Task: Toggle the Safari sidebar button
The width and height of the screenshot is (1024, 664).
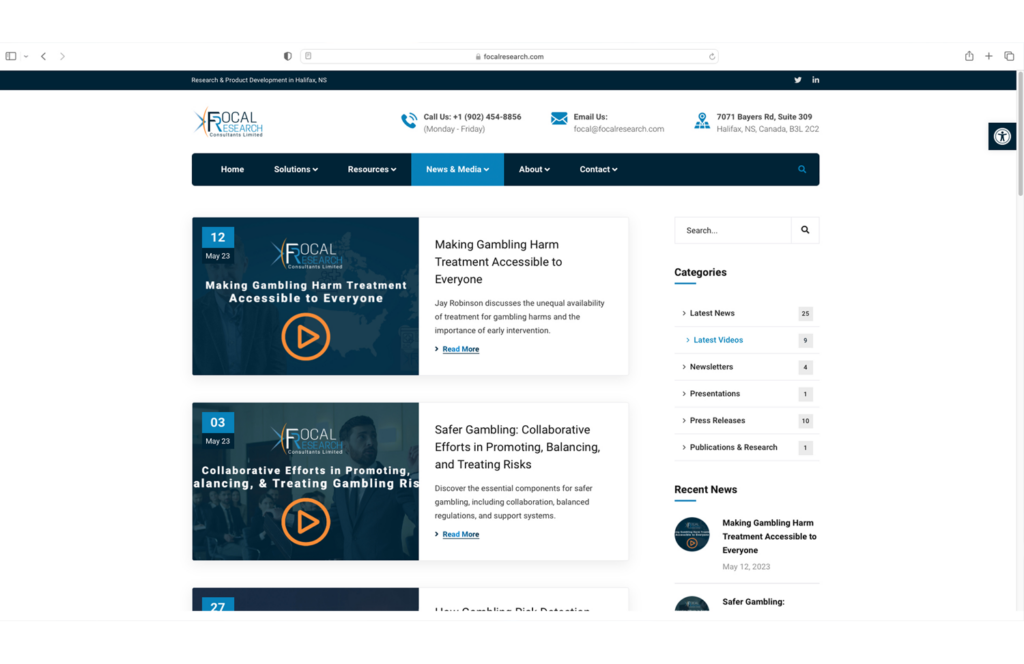Action: coord(11,56)
